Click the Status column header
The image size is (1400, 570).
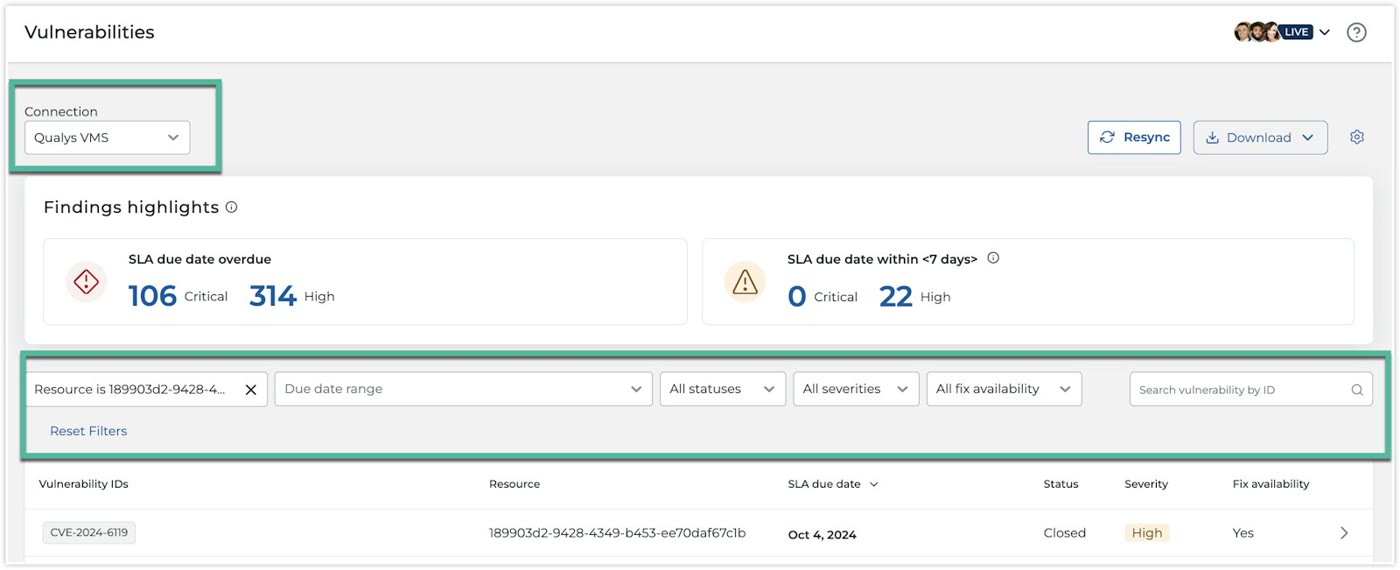[1061, 484]
